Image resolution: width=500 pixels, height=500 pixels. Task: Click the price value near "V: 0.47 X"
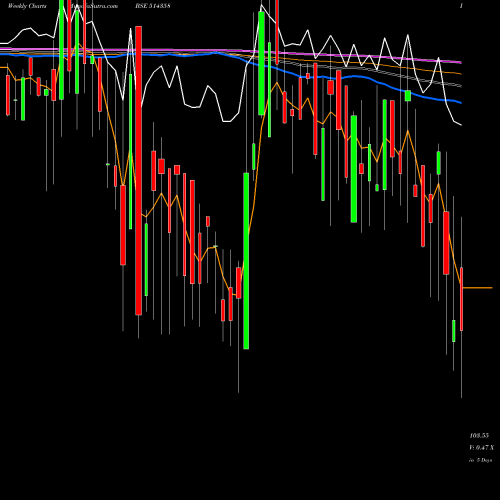pyautogui.click(x=479, y=436)
